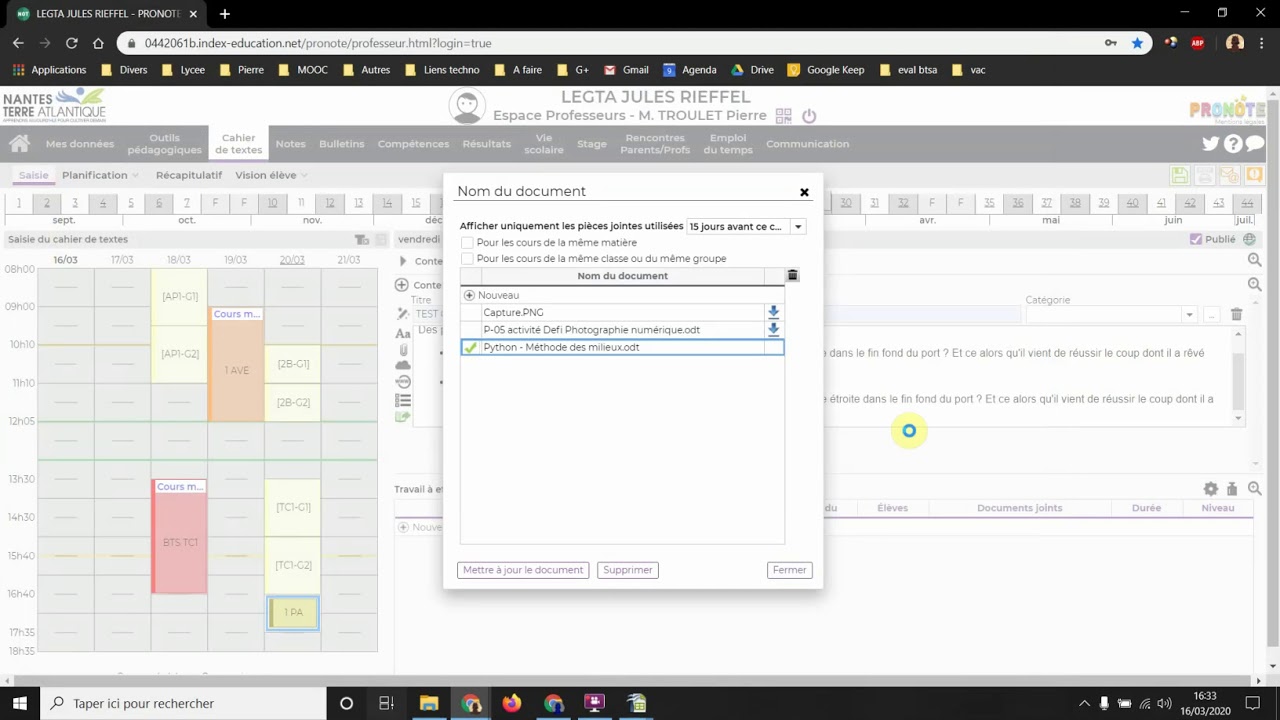This screenshot has height=720, width=1280.
Task: Toggle the Publié checkbox
Action: tap(1196, 240)
